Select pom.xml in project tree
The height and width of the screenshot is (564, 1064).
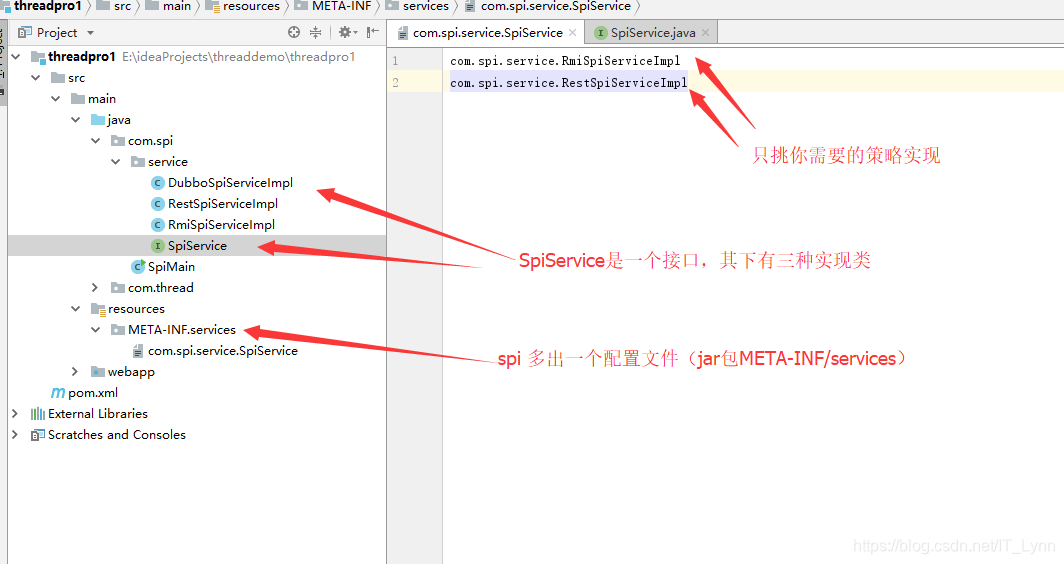tap(93, 393)
